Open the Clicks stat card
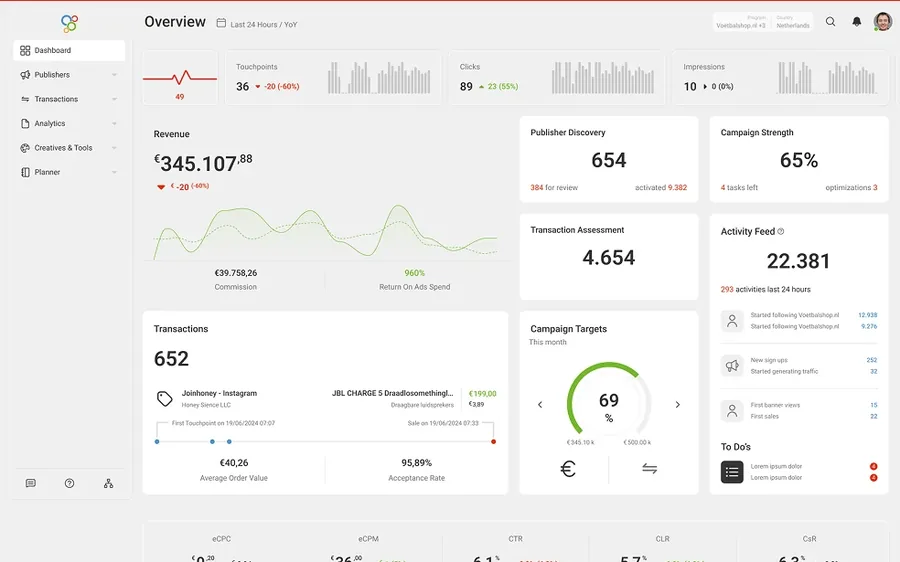The width and height of the screenshot is (900, 562). coord(556,78)
